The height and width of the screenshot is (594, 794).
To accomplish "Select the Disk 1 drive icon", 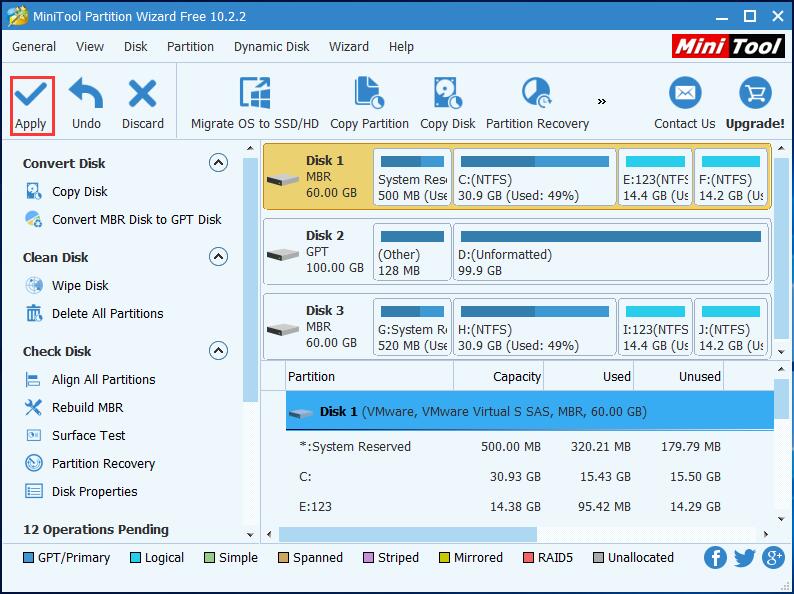I will pyautogui.click(x=283, y=179).
